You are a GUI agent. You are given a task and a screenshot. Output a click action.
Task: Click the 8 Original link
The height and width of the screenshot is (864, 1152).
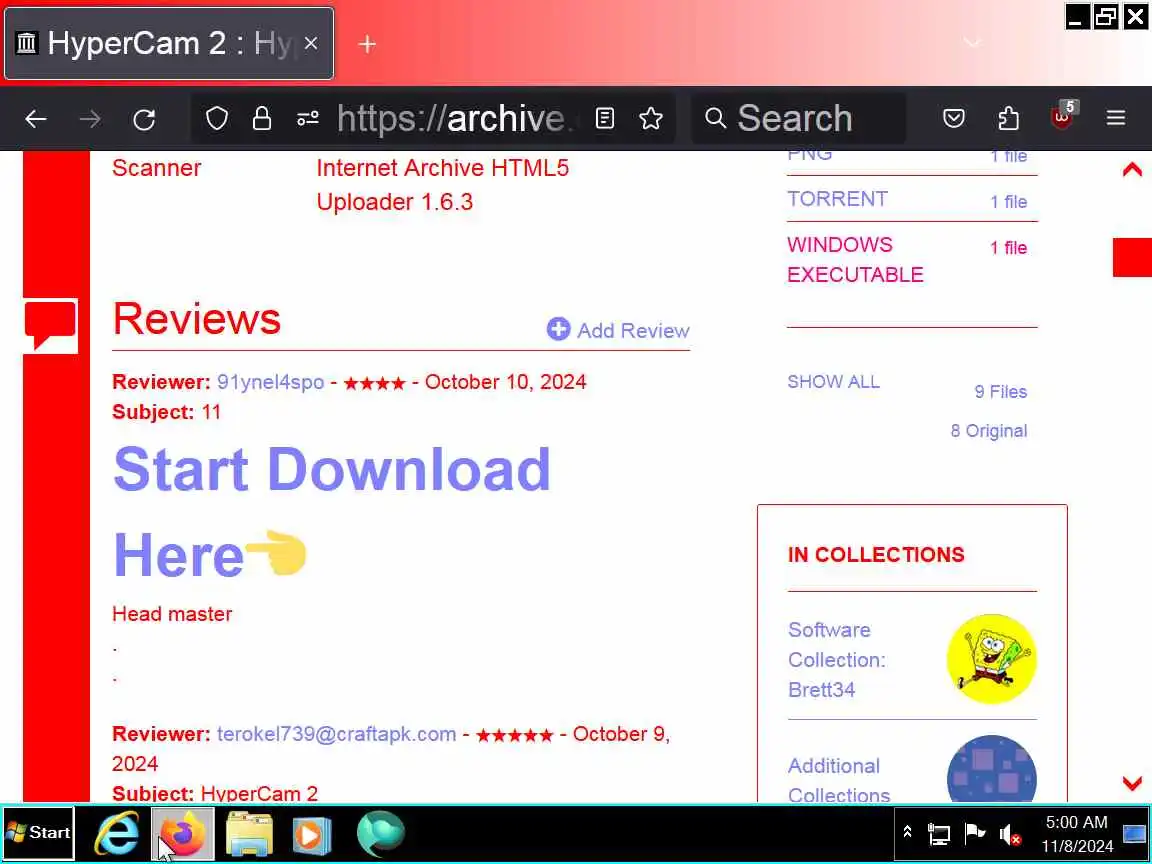tap(988, 431)
